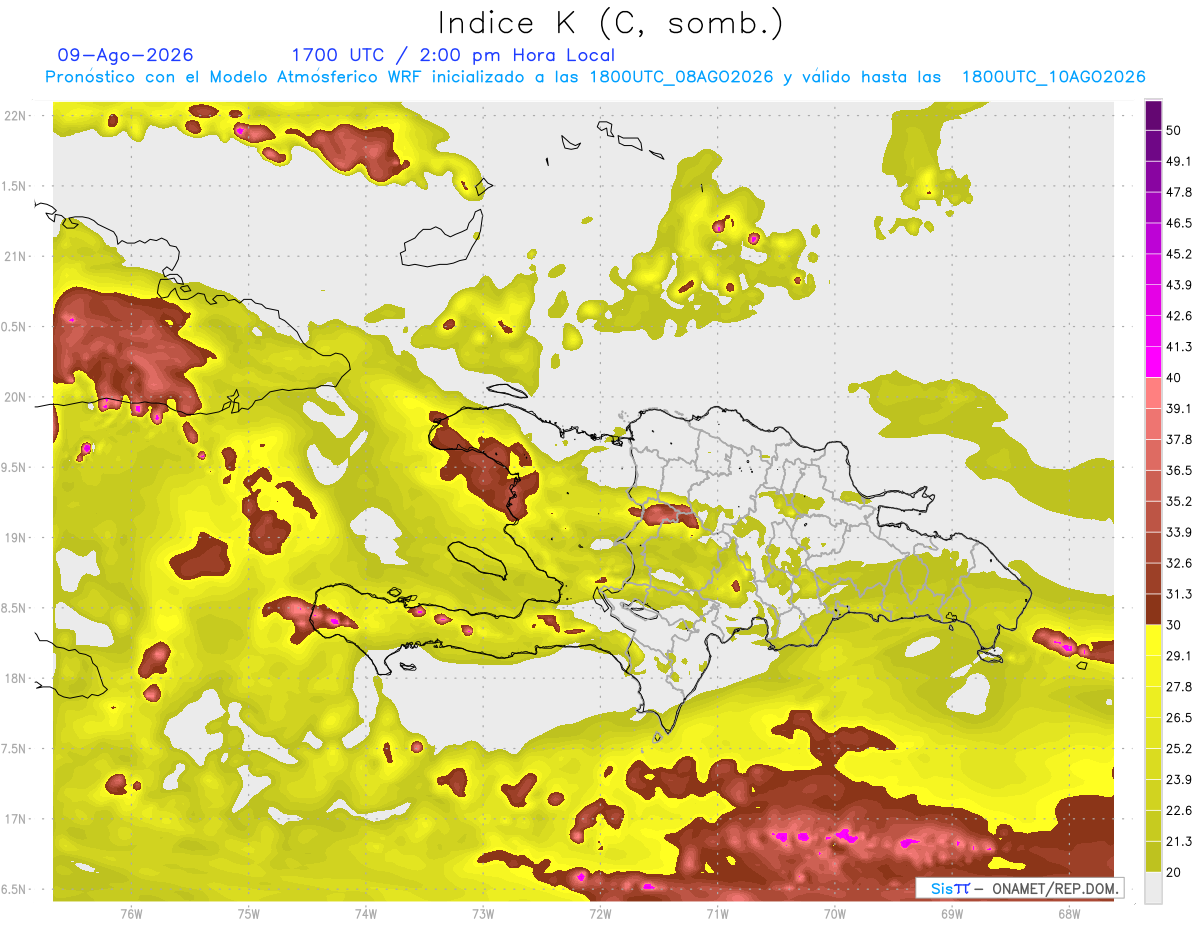Click the "46.5" color scale label
Viewport: 1200px width, 927px height.
[x=1179, y=223]
